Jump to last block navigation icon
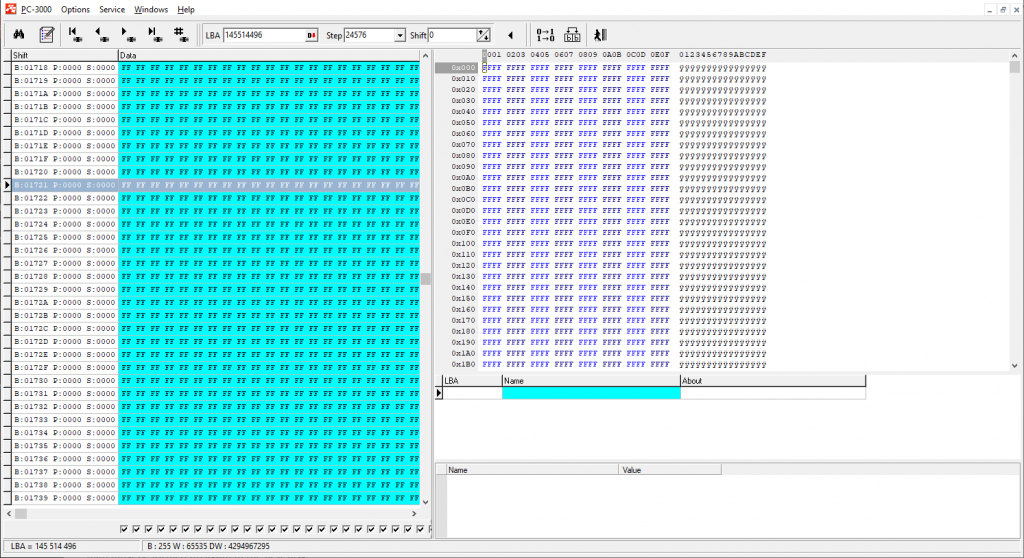1024x558 pixels. 155,35
